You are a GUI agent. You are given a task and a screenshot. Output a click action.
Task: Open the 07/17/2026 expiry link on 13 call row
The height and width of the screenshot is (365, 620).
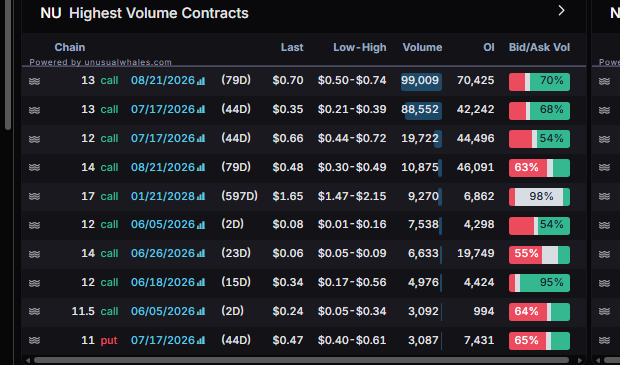163,110
